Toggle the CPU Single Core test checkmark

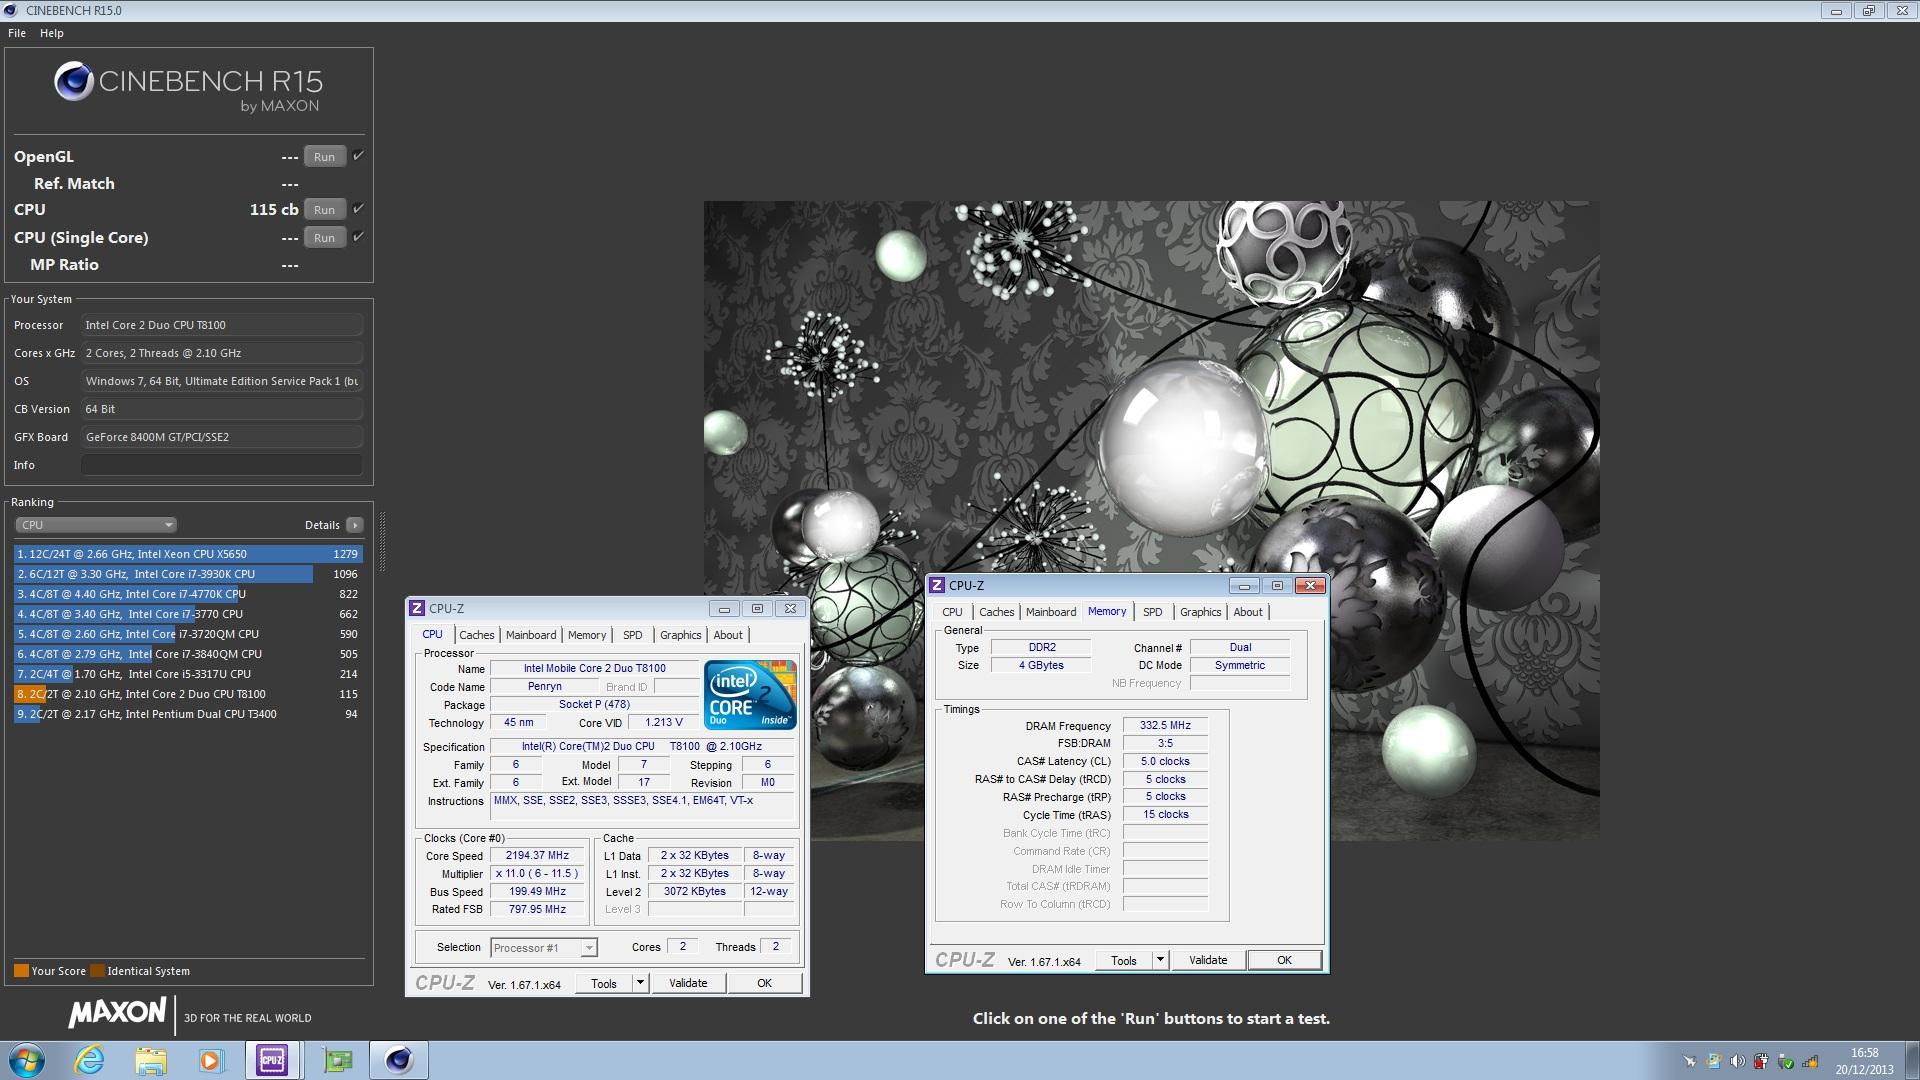point(359,237)
